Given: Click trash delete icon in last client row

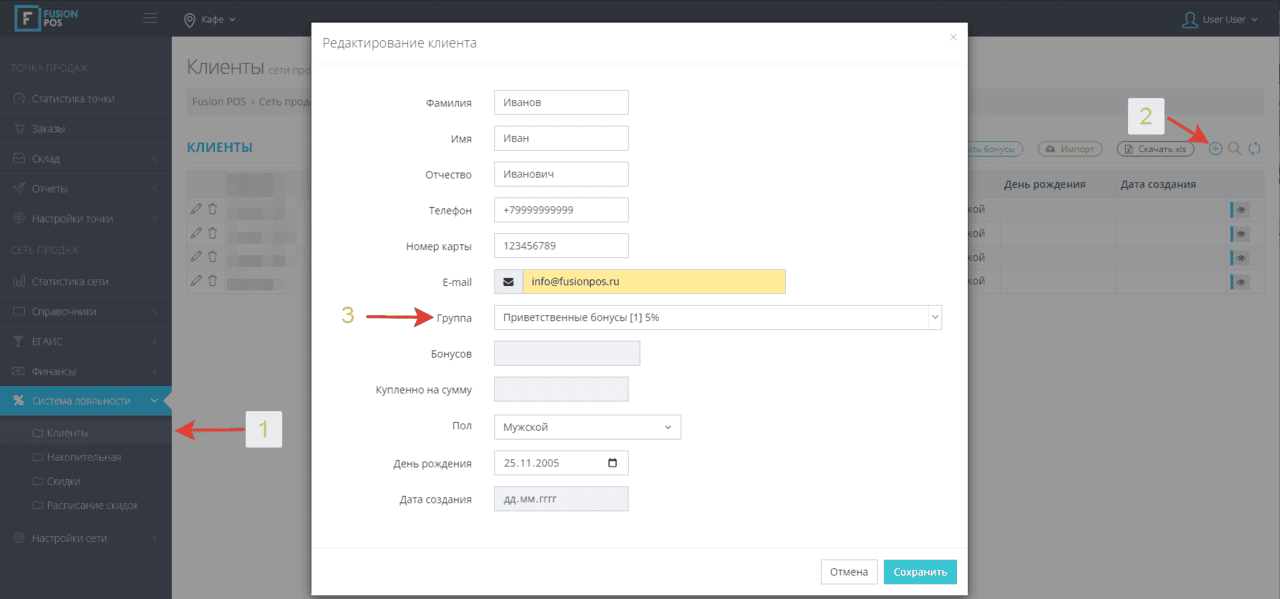Looking at the screenshot, I should [212, 281].
